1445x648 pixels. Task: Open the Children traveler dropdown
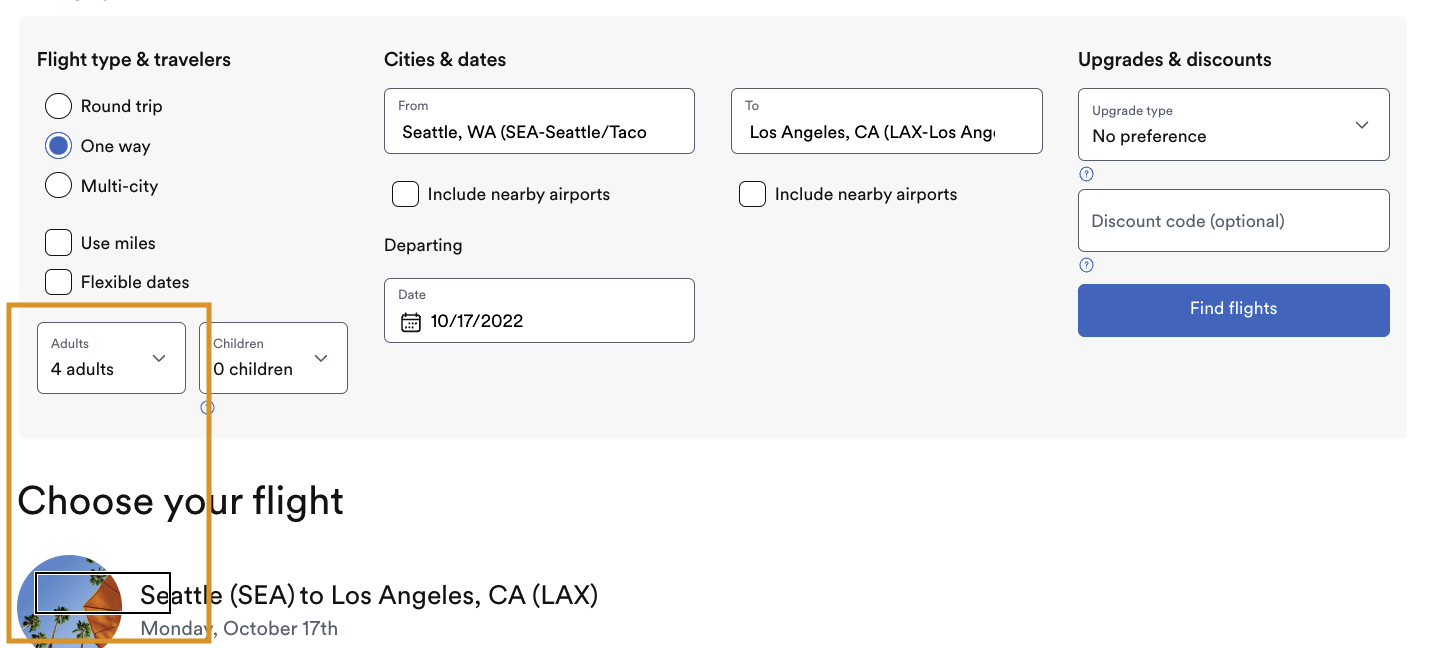point(273,357)
